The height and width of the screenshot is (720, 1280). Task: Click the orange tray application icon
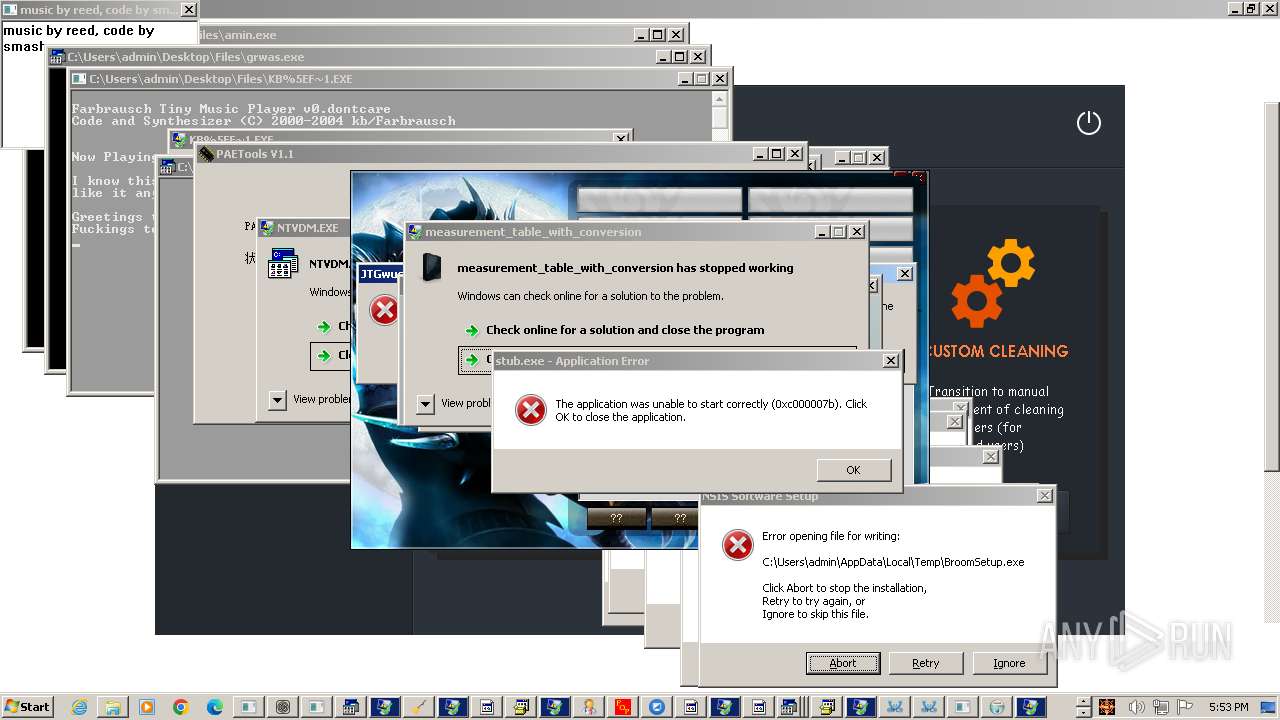point(1107,707)
